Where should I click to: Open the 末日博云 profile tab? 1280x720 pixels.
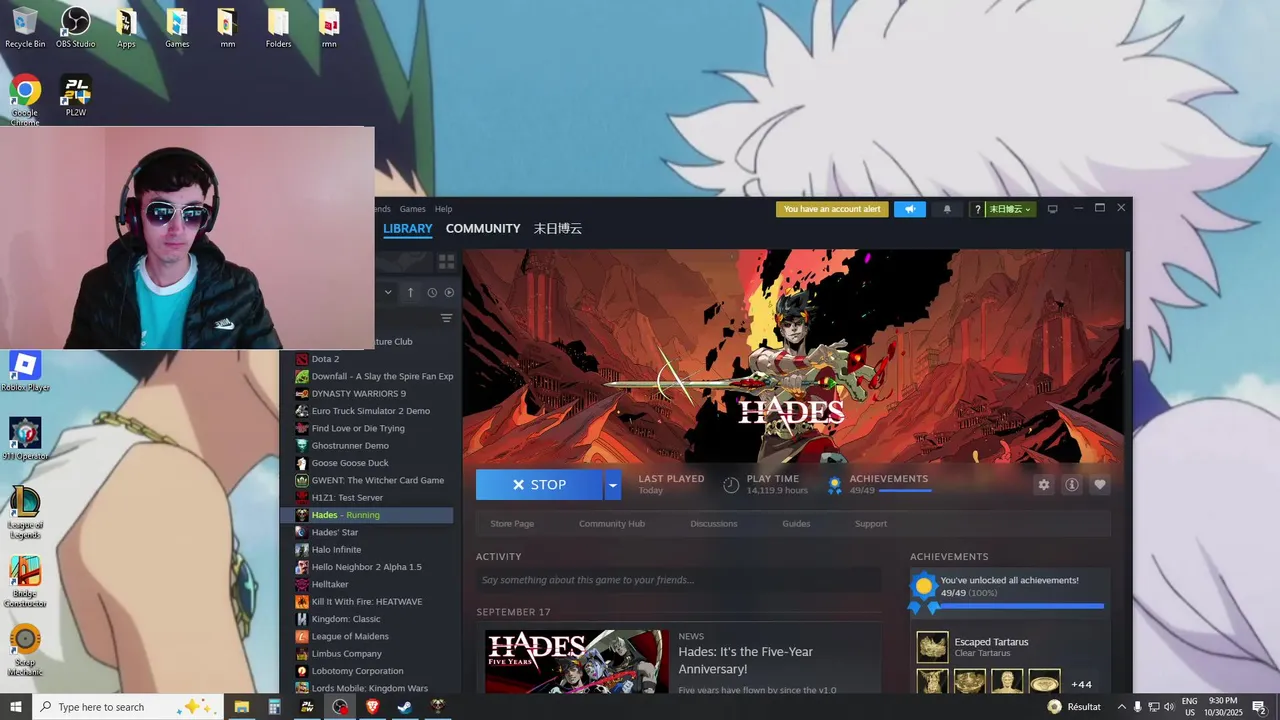coord(558,229)
